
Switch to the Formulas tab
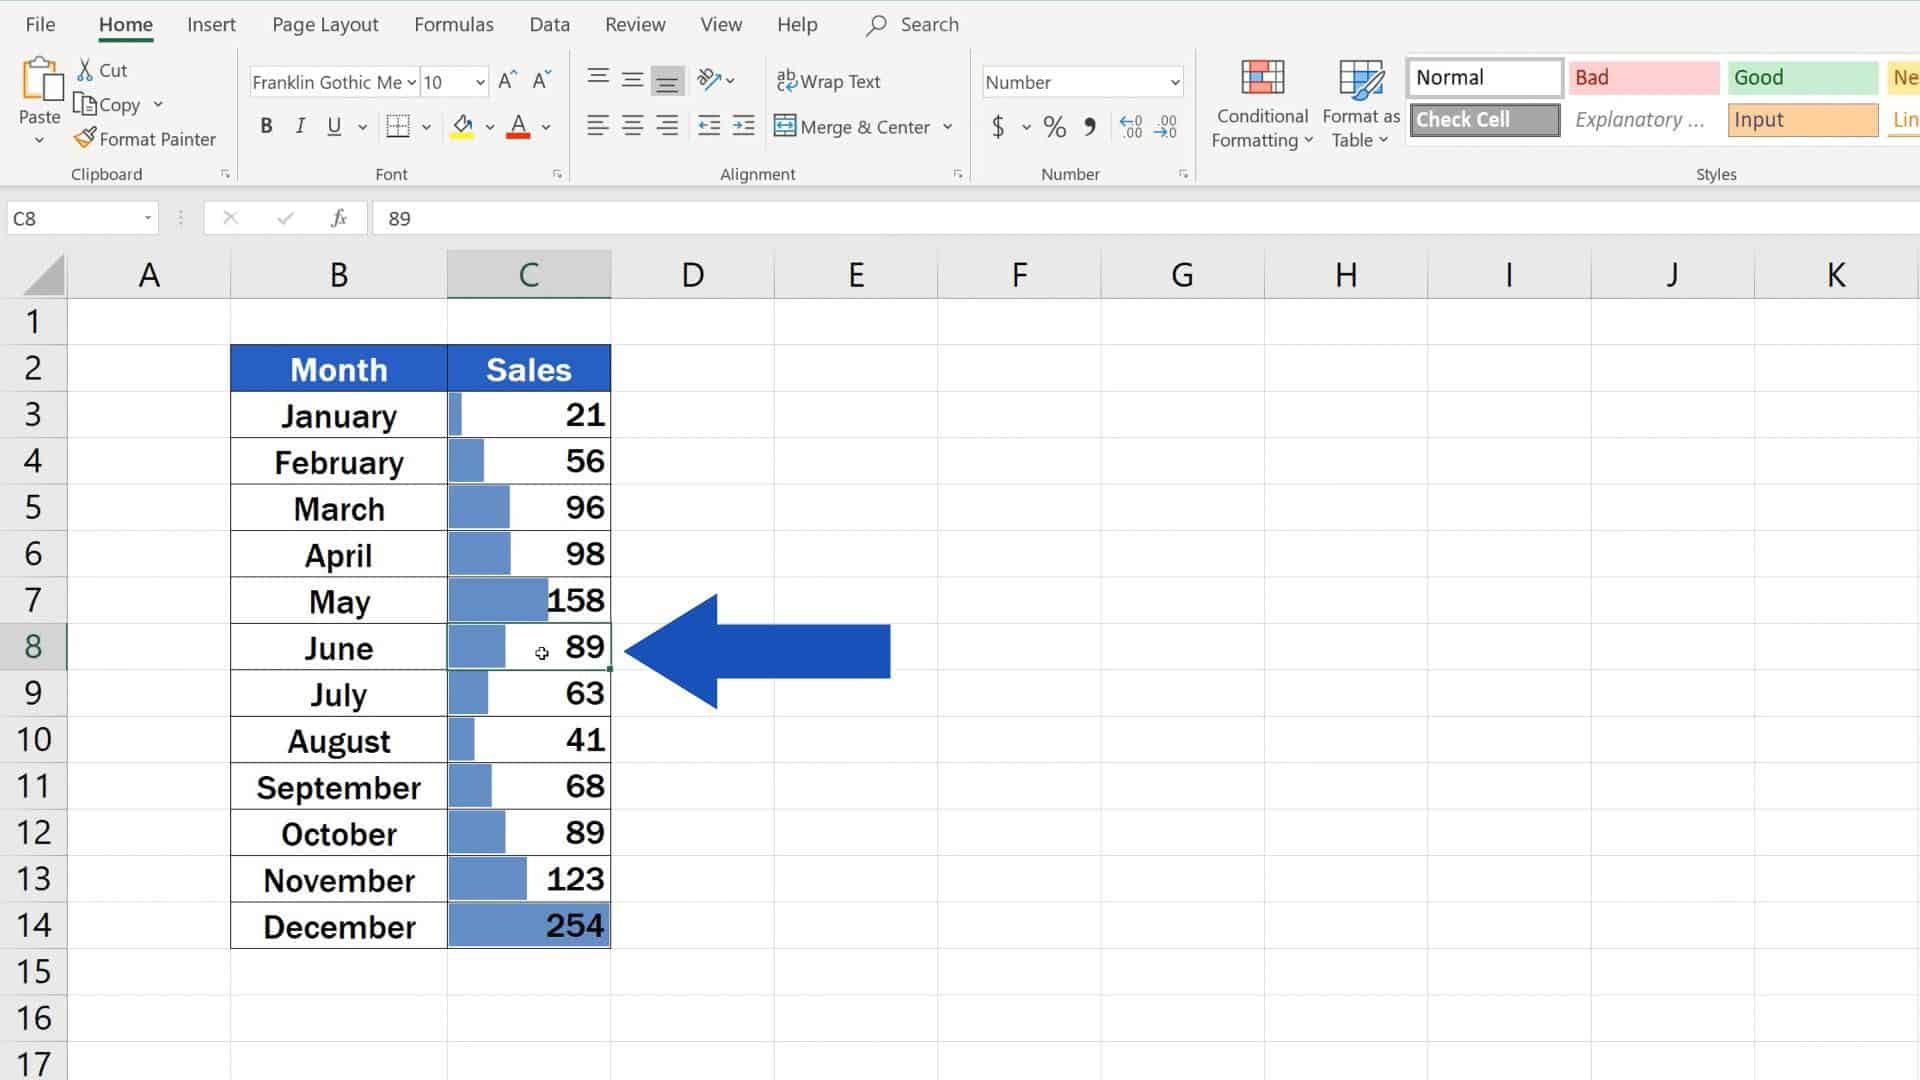point(454,24)
